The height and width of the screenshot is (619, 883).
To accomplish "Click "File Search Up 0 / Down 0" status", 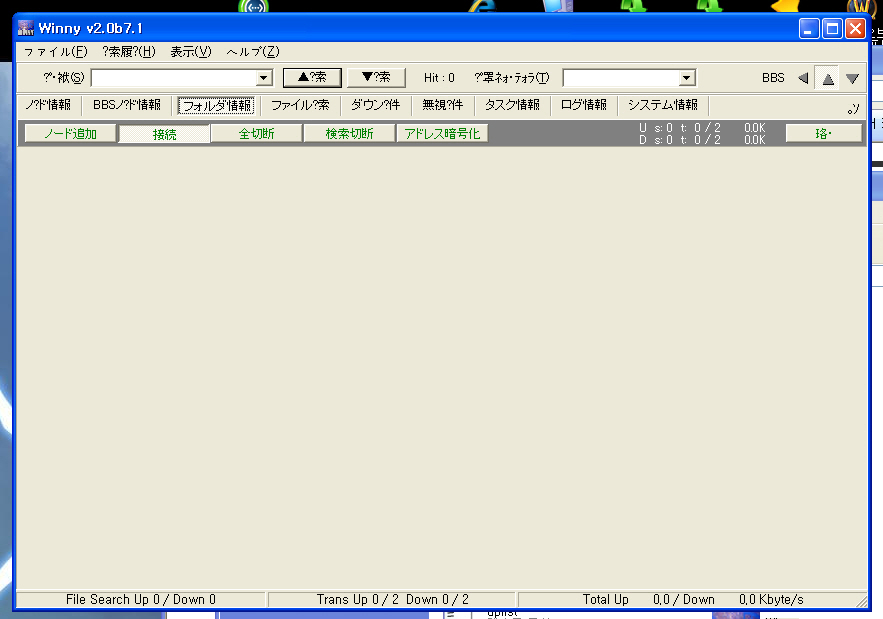I will tap(141, 599).
